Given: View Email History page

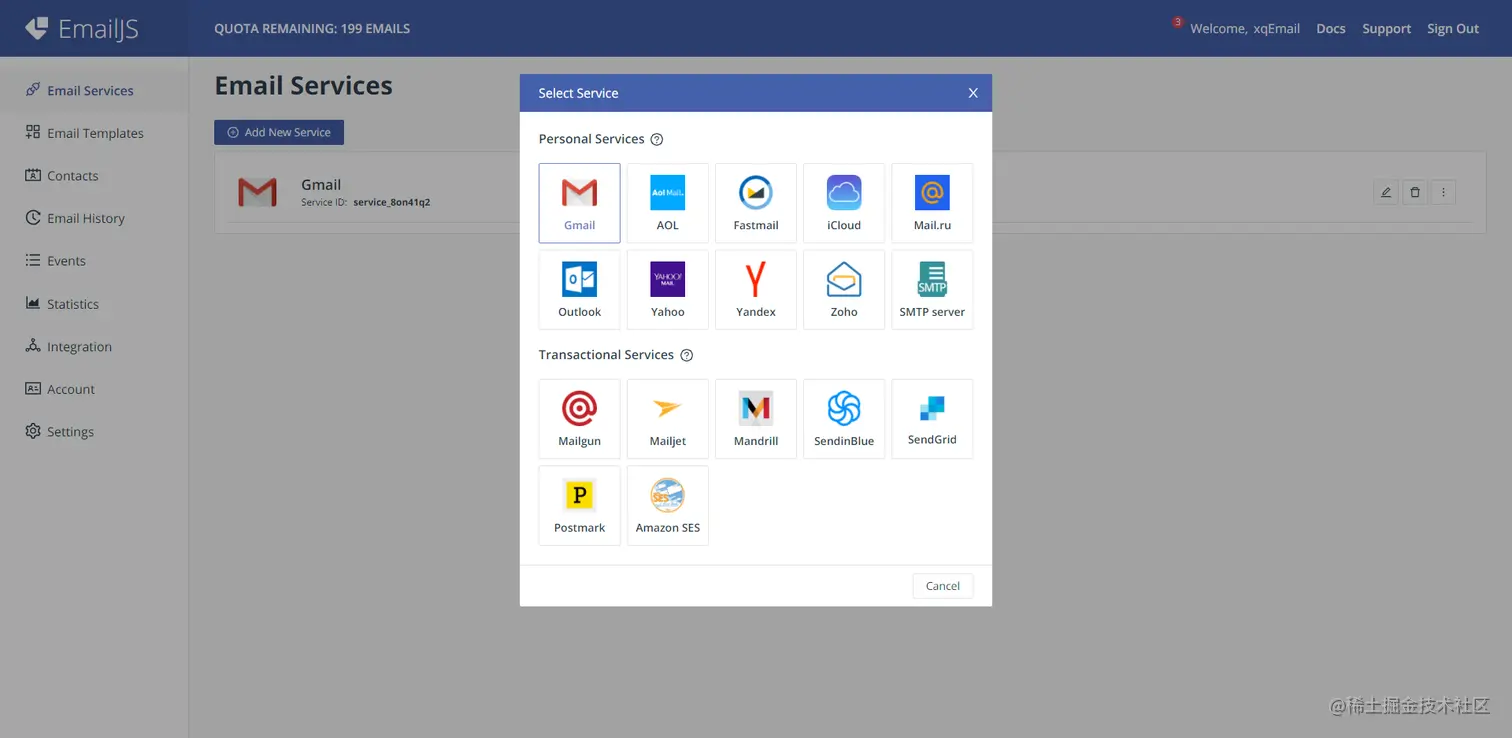Looking at the screenshot, I should (94, 218).
